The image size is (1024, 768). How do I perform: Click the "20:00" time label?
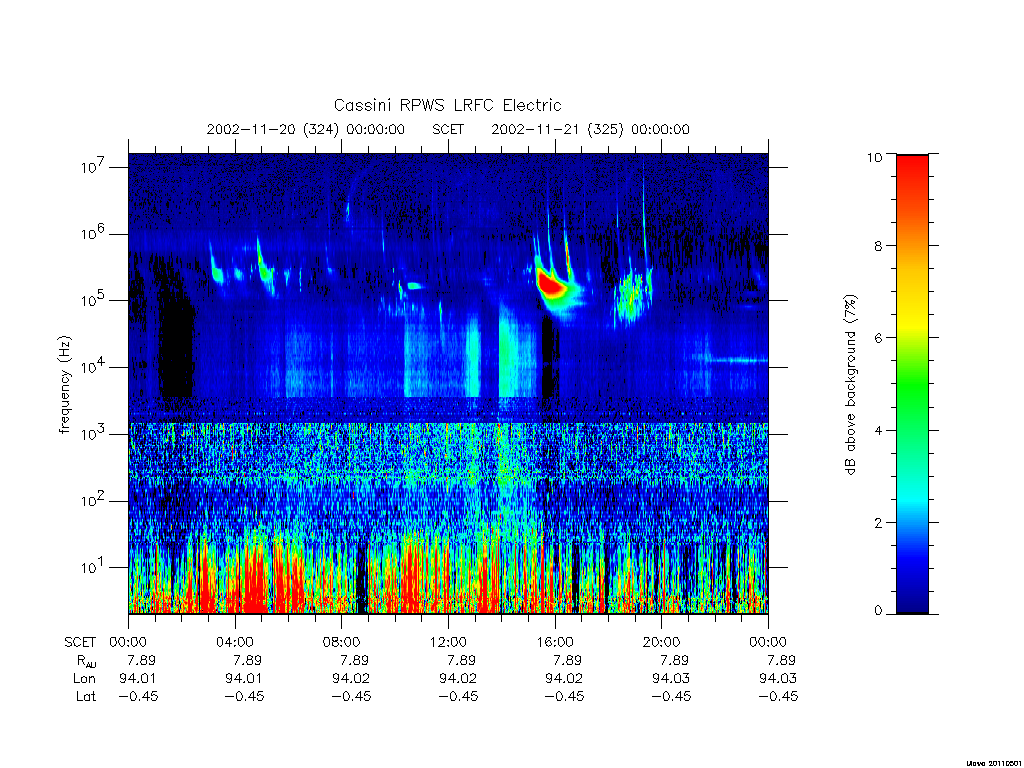pyautogui.click(x=662, y=642)
